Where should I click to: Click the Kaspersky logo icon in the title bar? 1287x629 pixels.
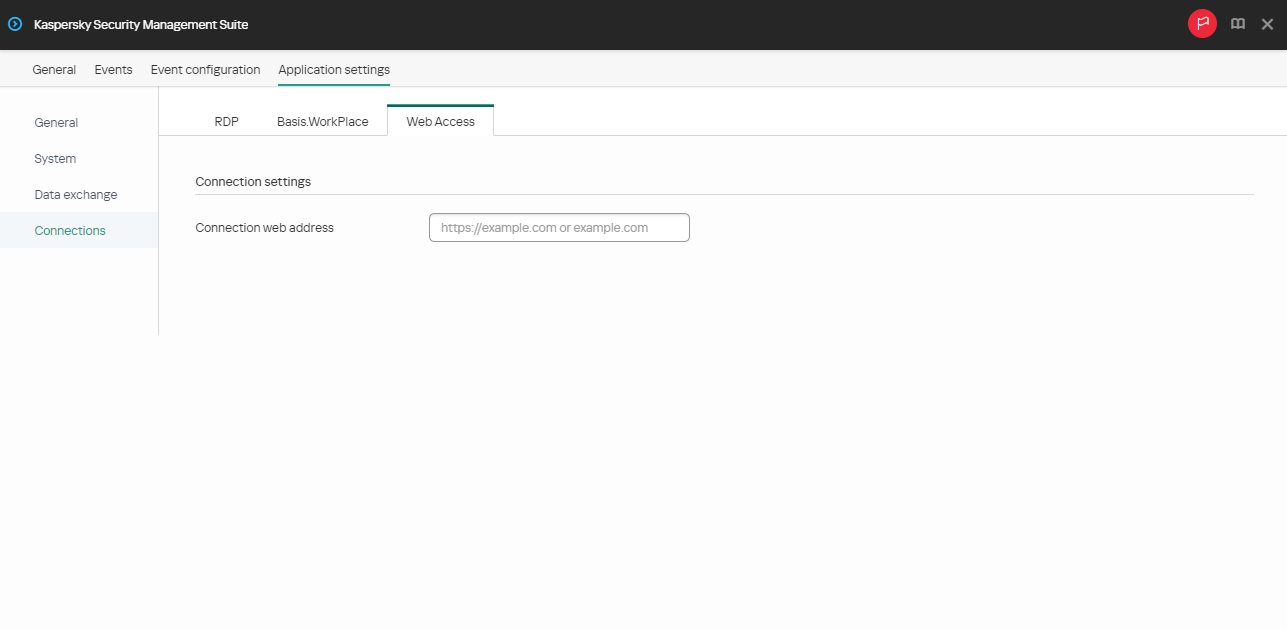tap(14, 24)
